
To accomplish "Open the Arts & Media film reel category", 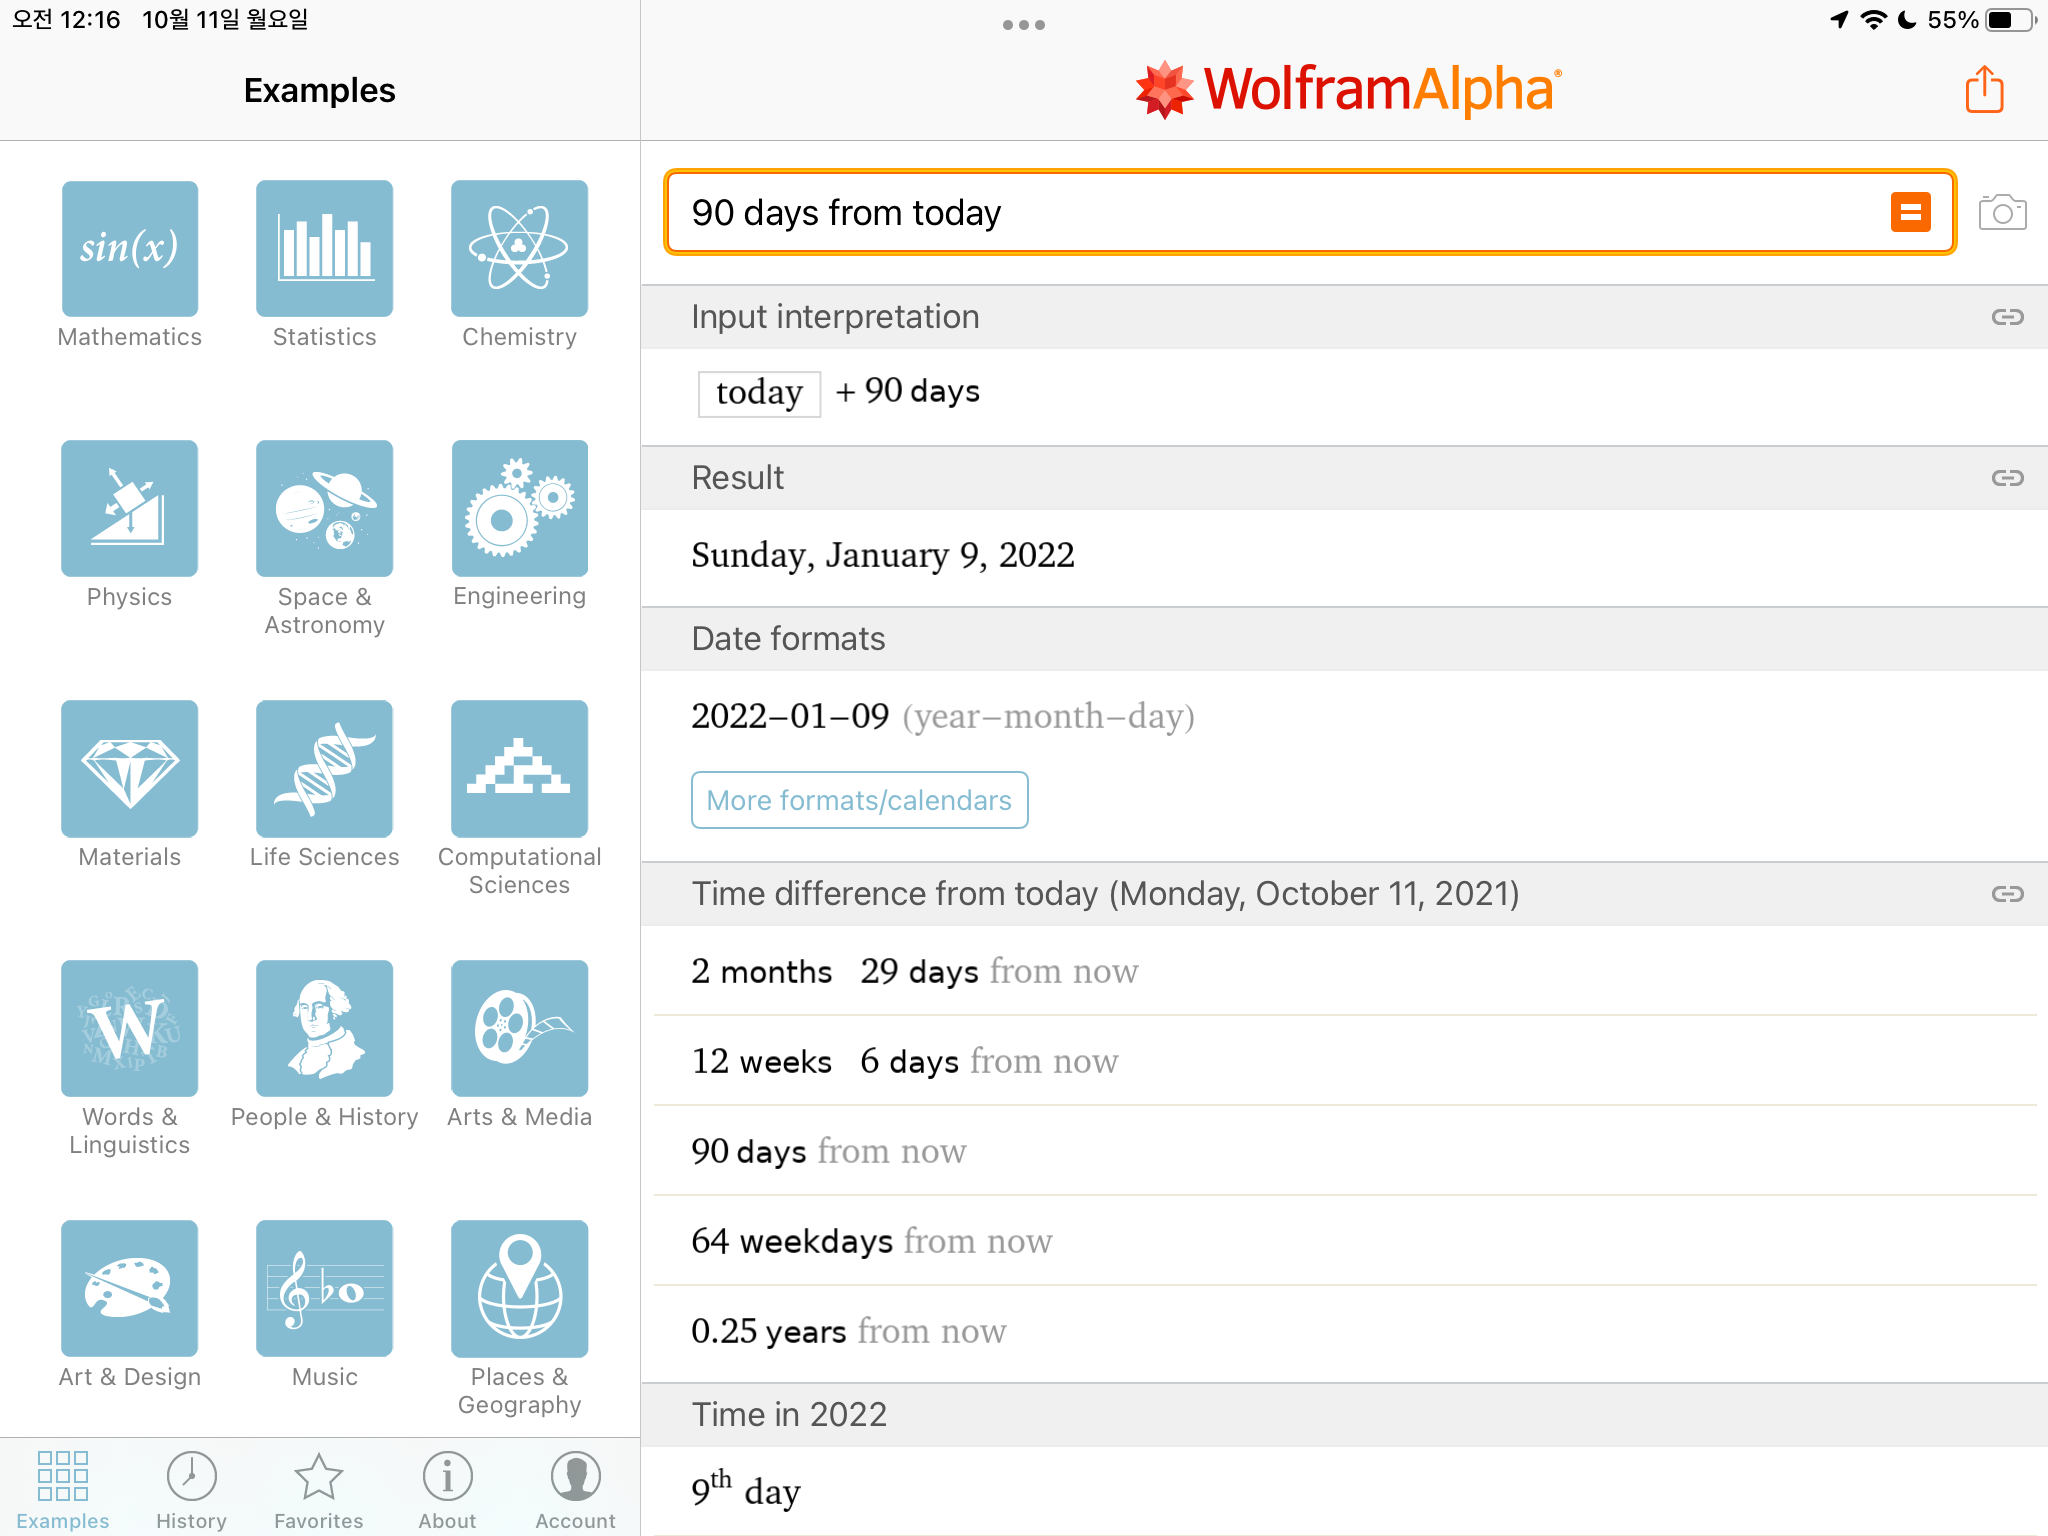I will click(519, 1029).
